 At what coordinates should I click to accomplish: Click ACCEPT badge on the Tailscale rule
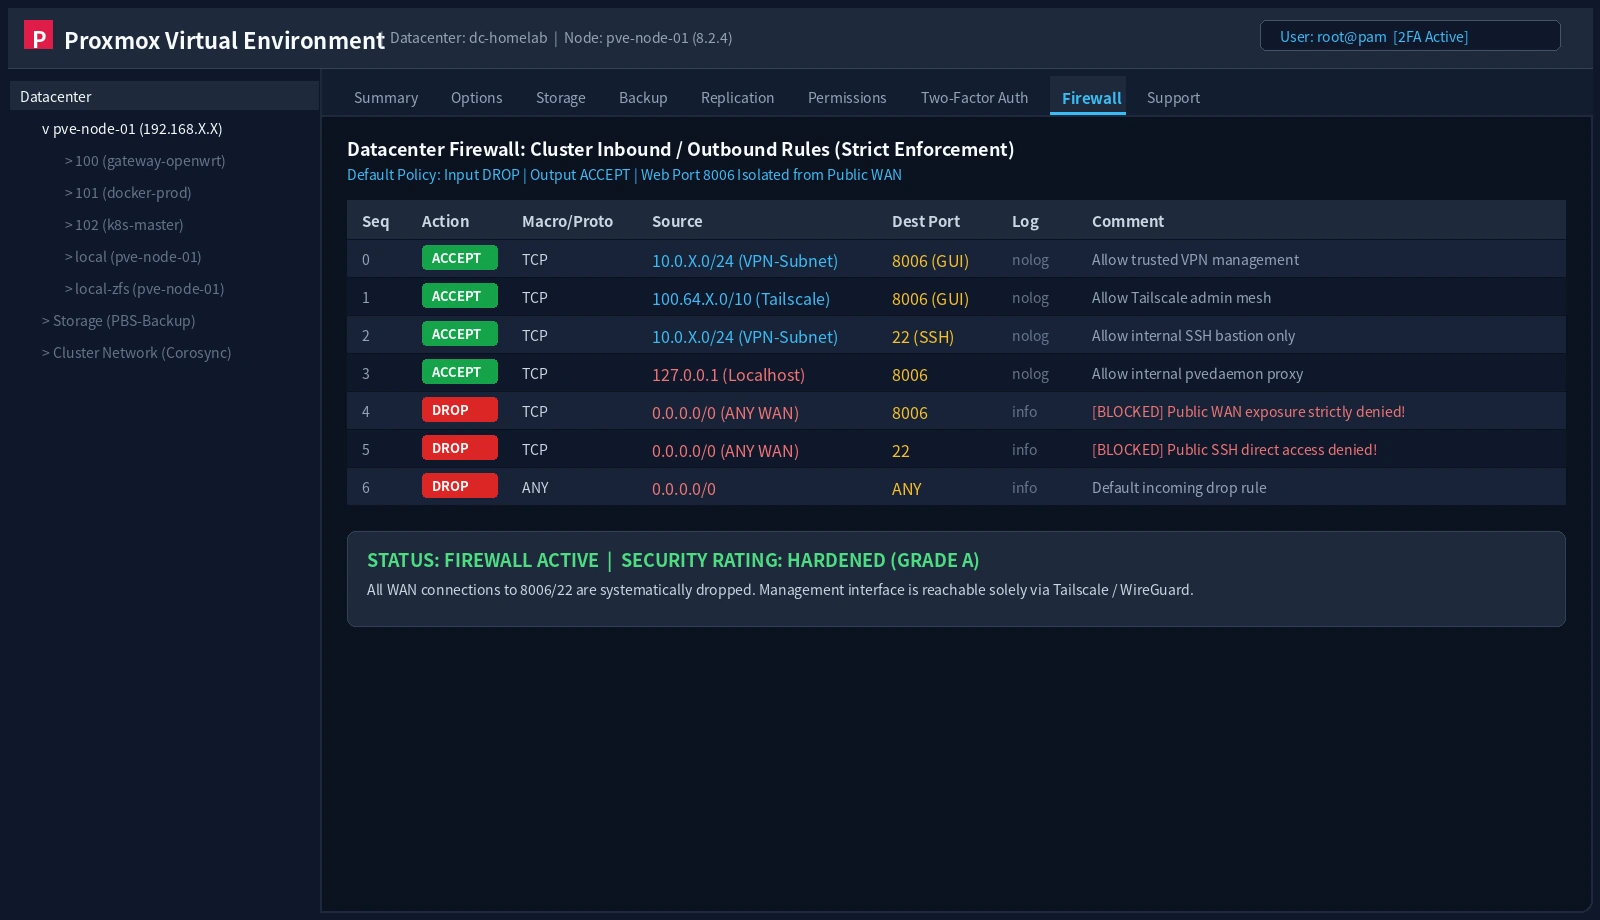pyautogui.click(x=460, y=296)
